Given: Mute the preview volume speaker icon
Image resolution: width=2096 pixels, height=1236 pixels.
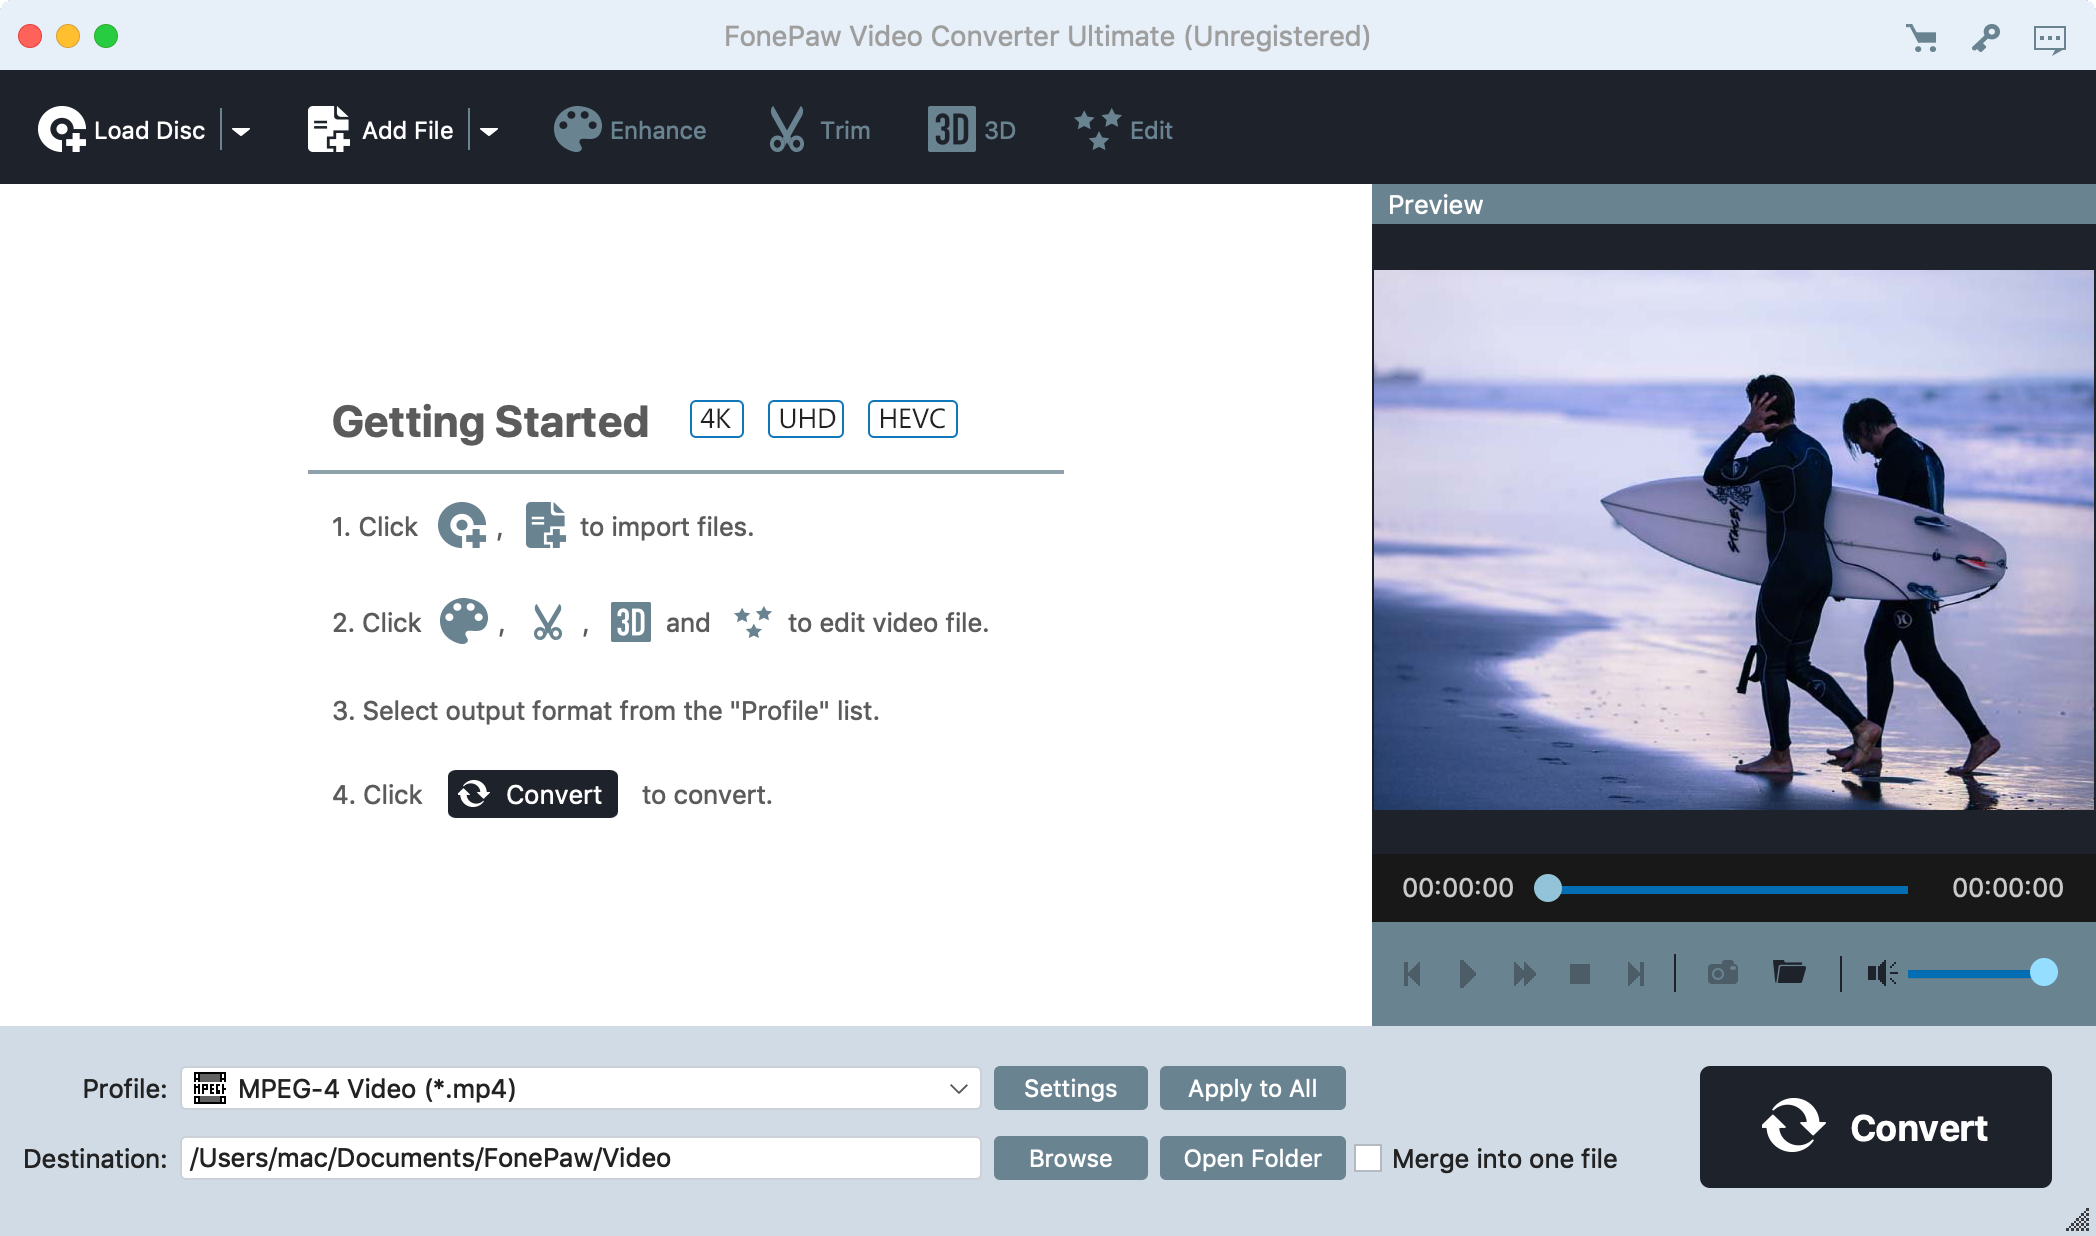Looking at the screenshot, I should tap(1879, 973).
